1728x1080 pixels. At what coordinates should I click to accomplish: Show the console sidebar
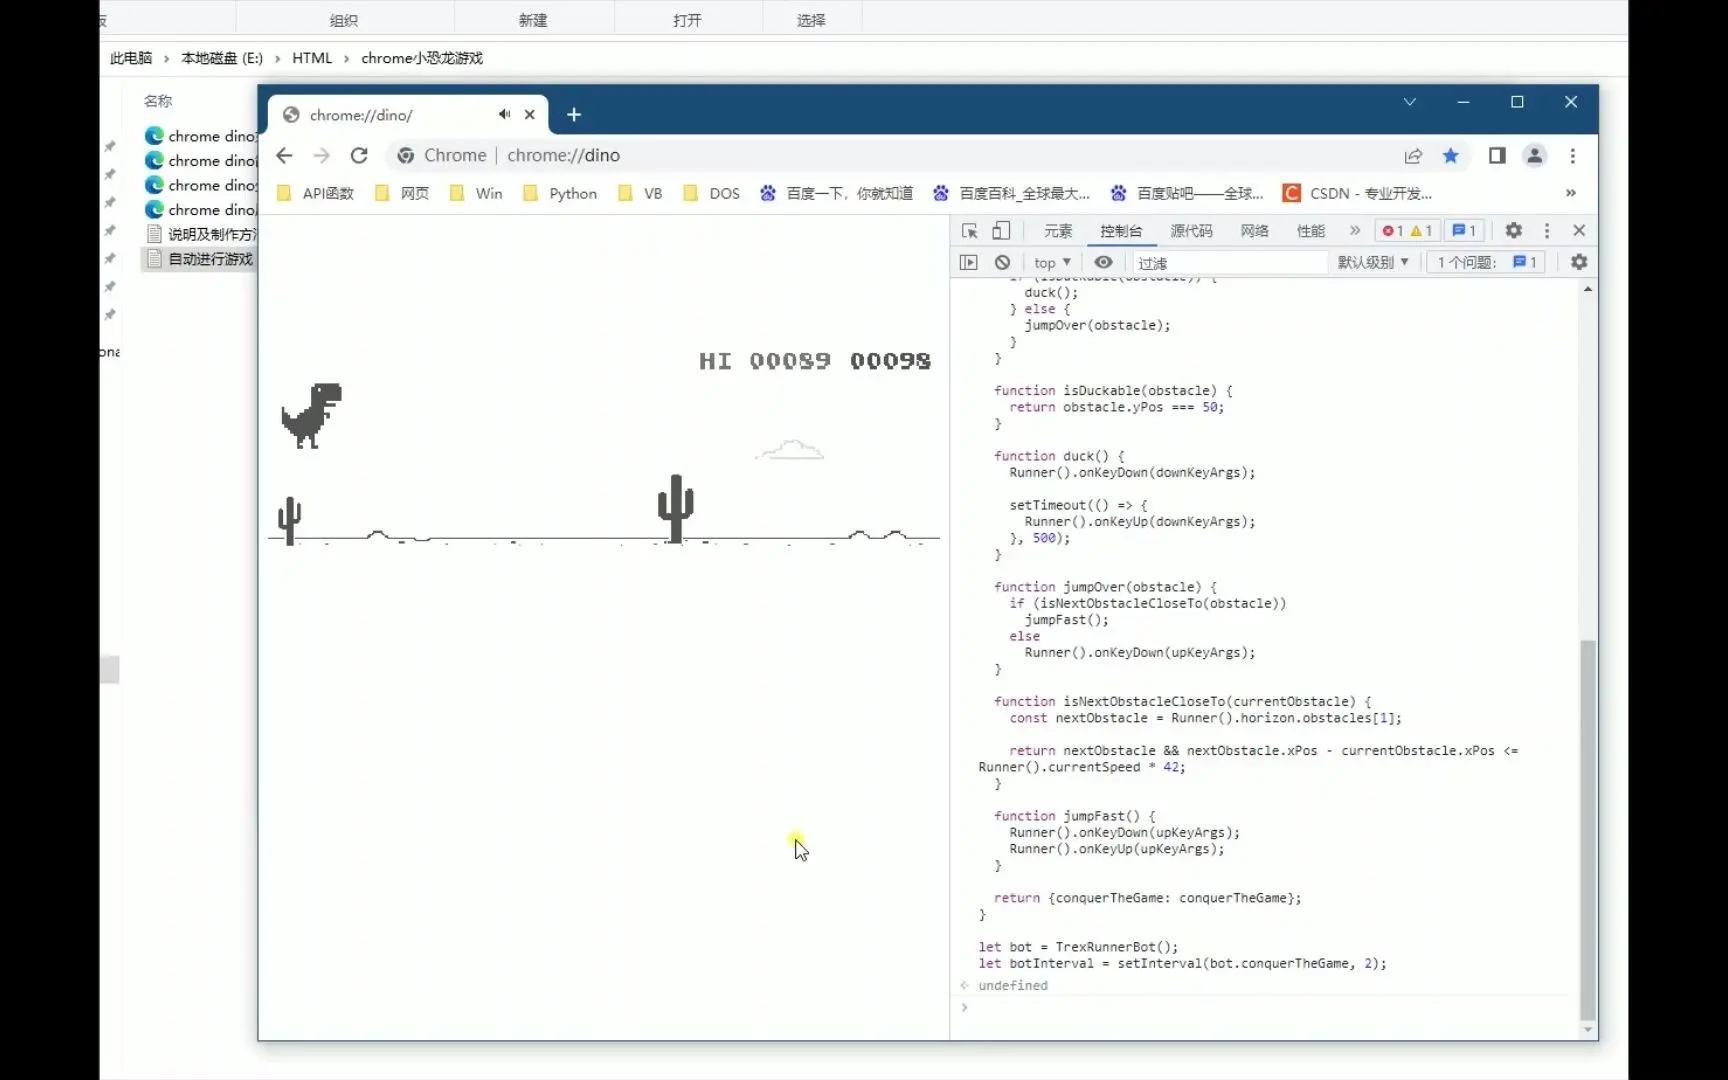pos(968,262)
